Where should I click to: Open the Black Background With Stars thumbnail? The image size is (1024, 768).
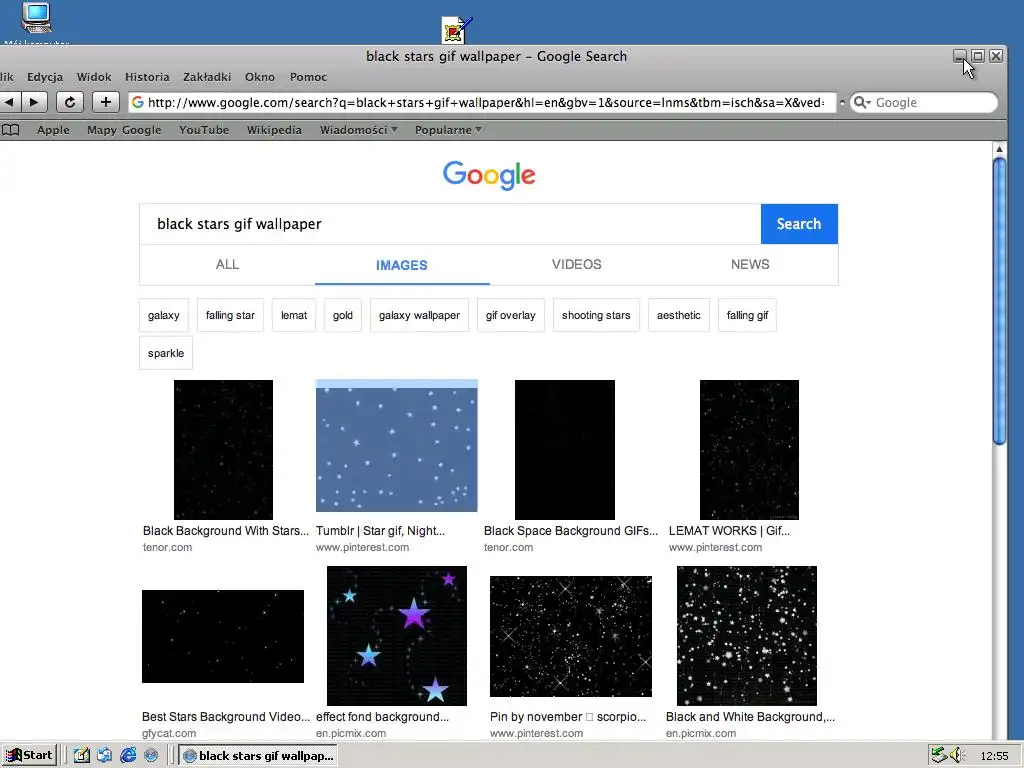pos(223,450)
